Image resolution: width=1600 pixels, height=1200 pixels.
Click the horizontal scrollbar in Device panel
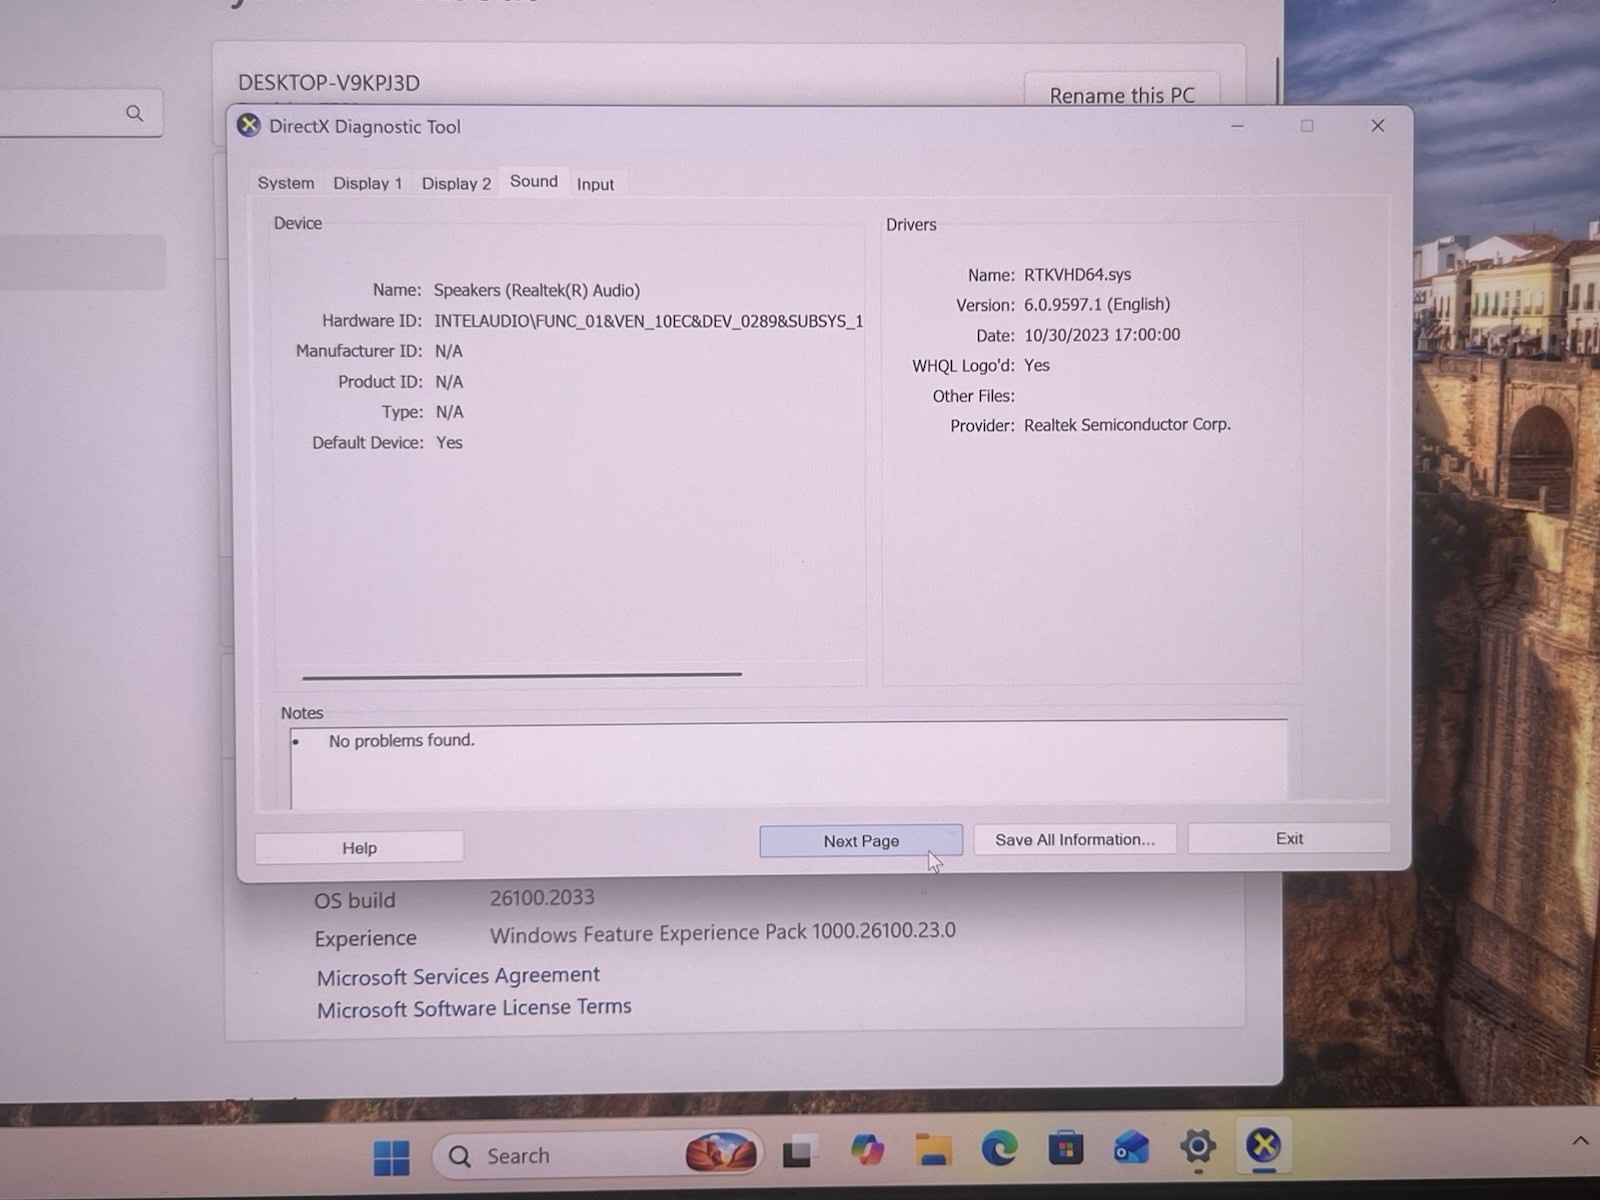click(522, 675)
